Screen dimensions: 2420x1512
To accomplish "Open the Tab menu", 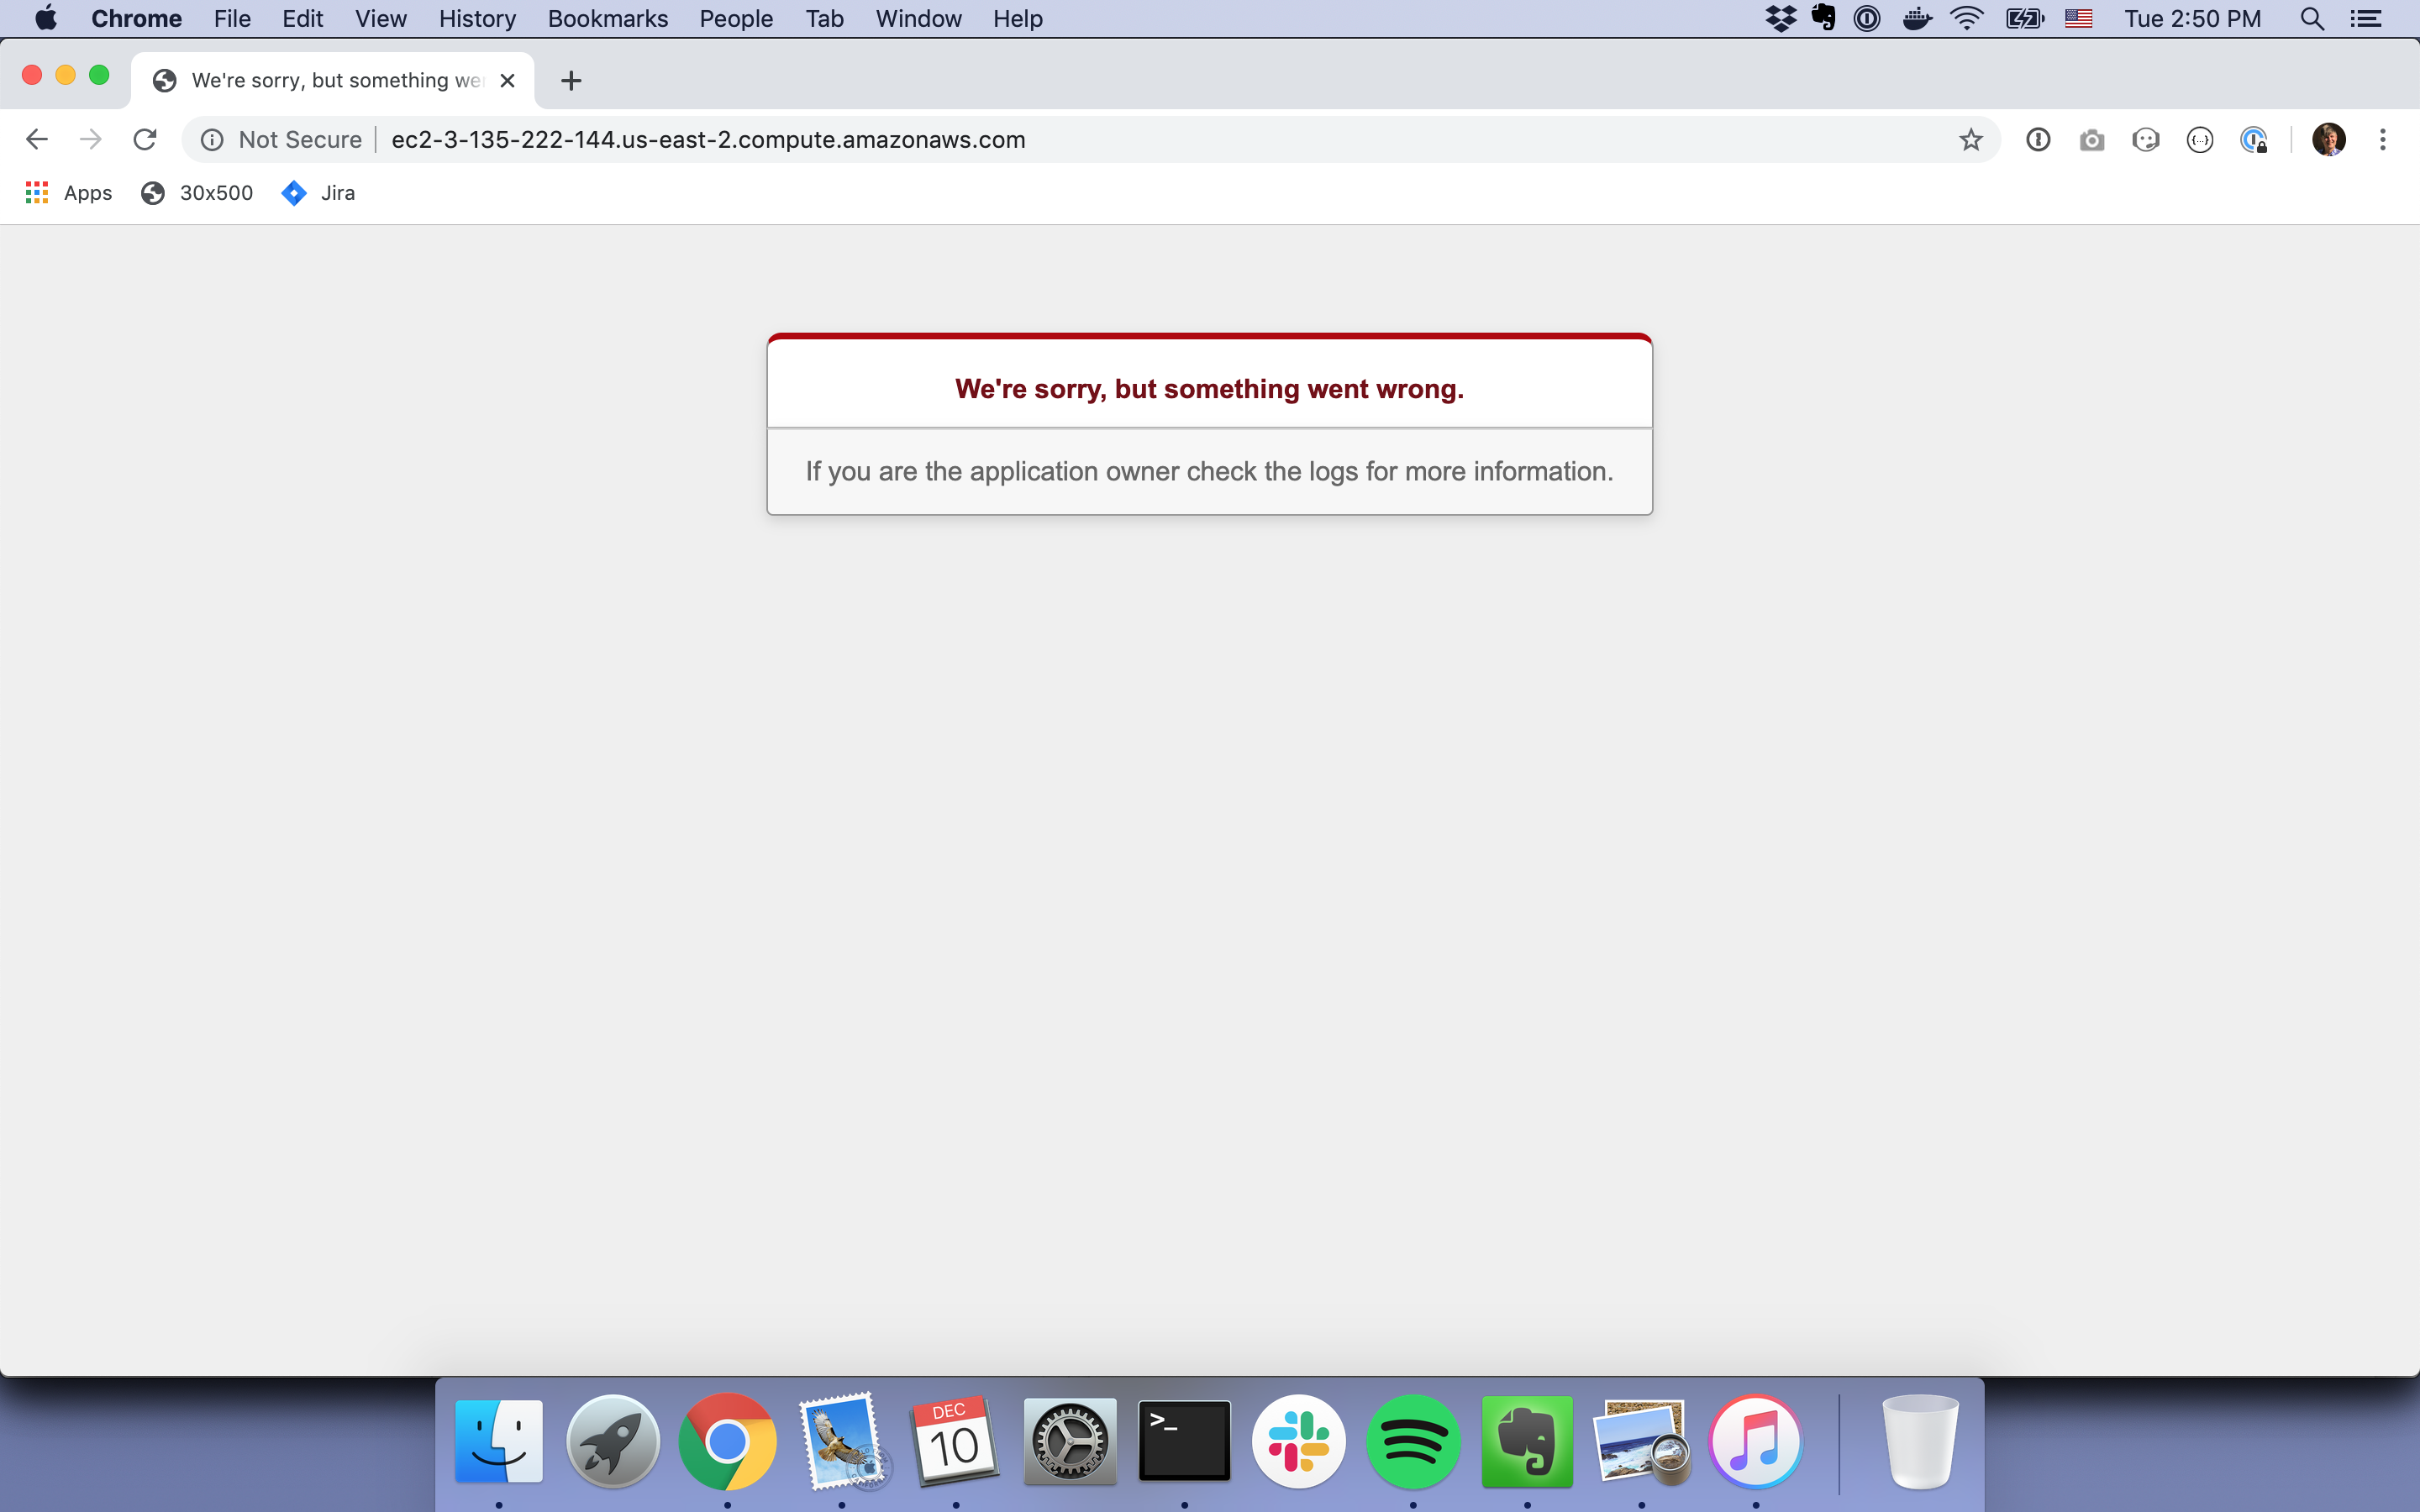I will [825, 19].
